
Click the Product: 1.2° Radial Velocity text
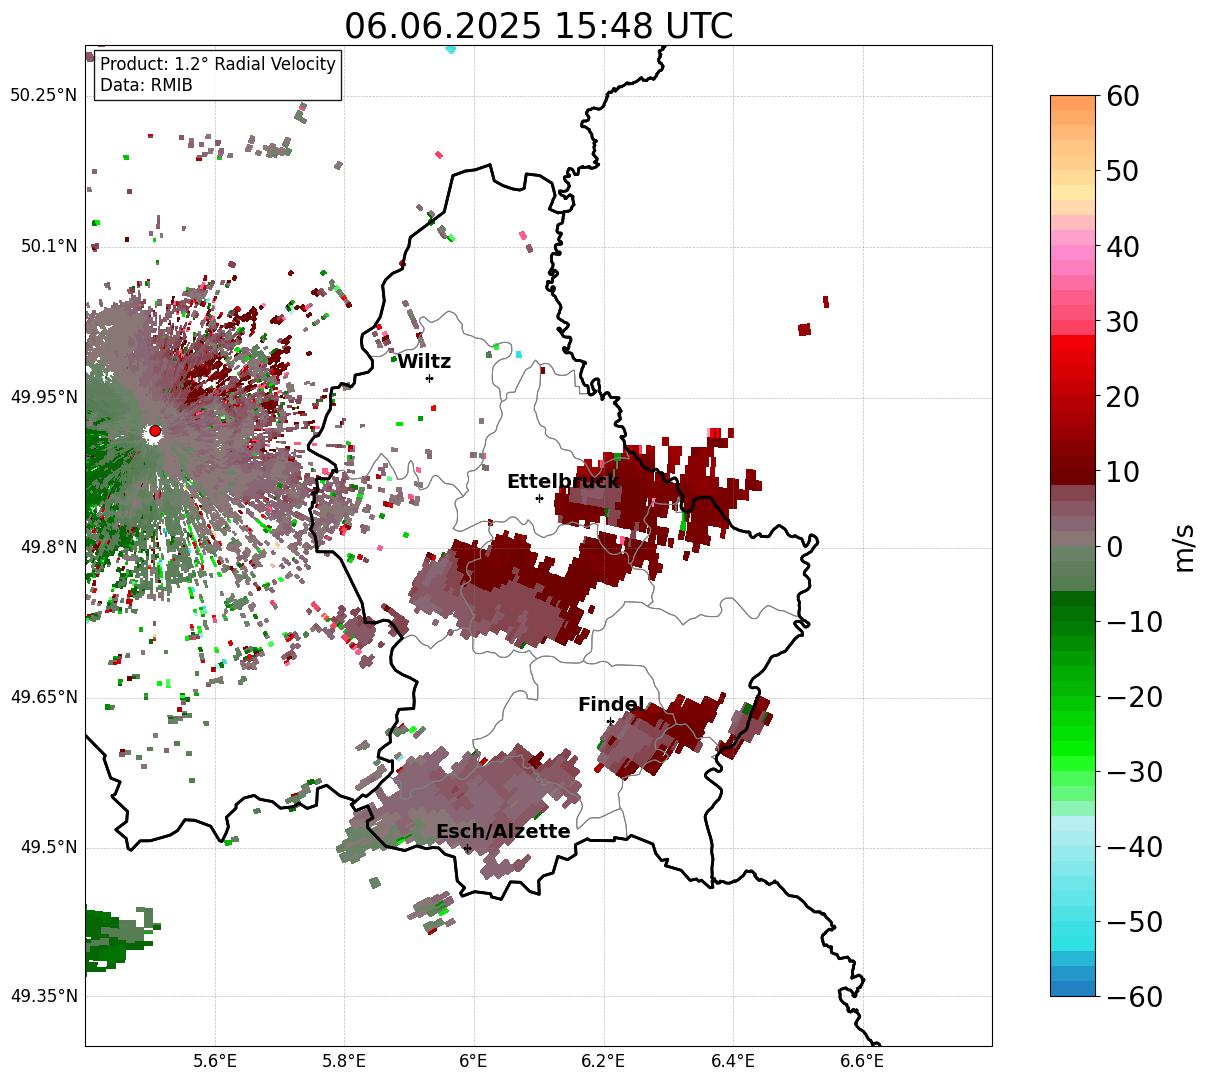click(218, 64)
